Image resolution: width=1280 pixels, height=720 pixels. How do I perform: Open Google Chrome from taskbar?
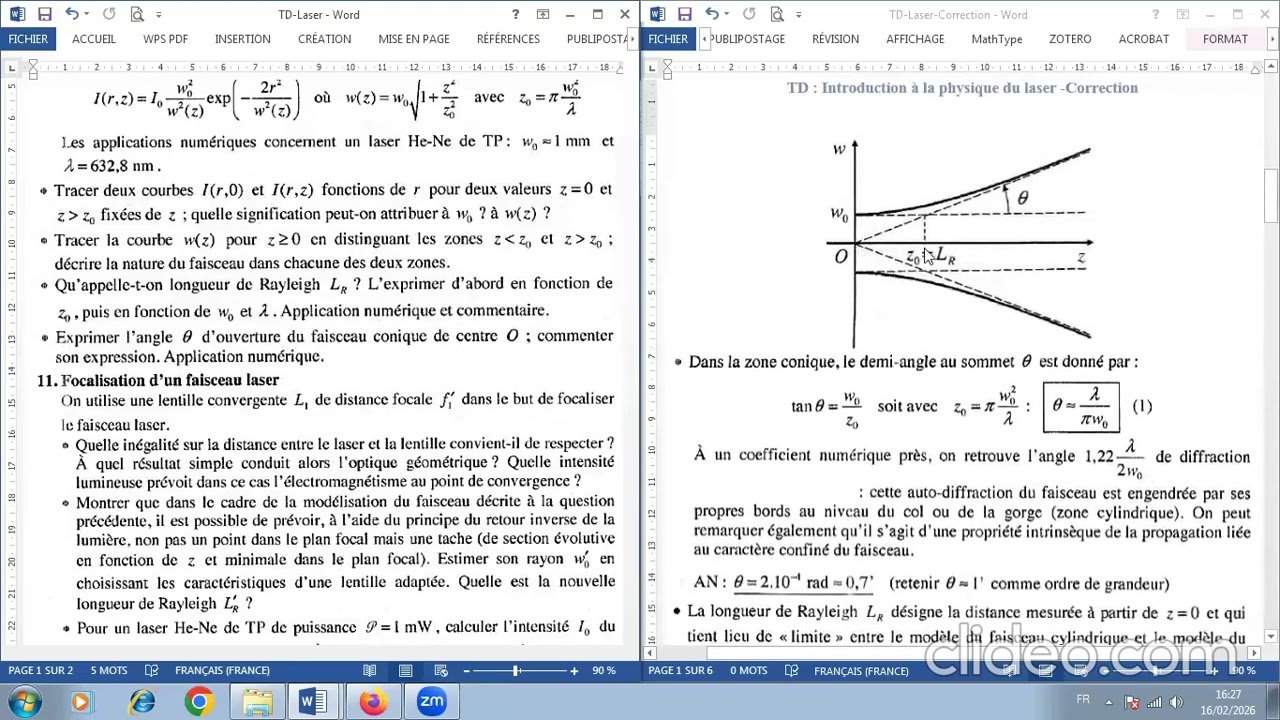199,702
